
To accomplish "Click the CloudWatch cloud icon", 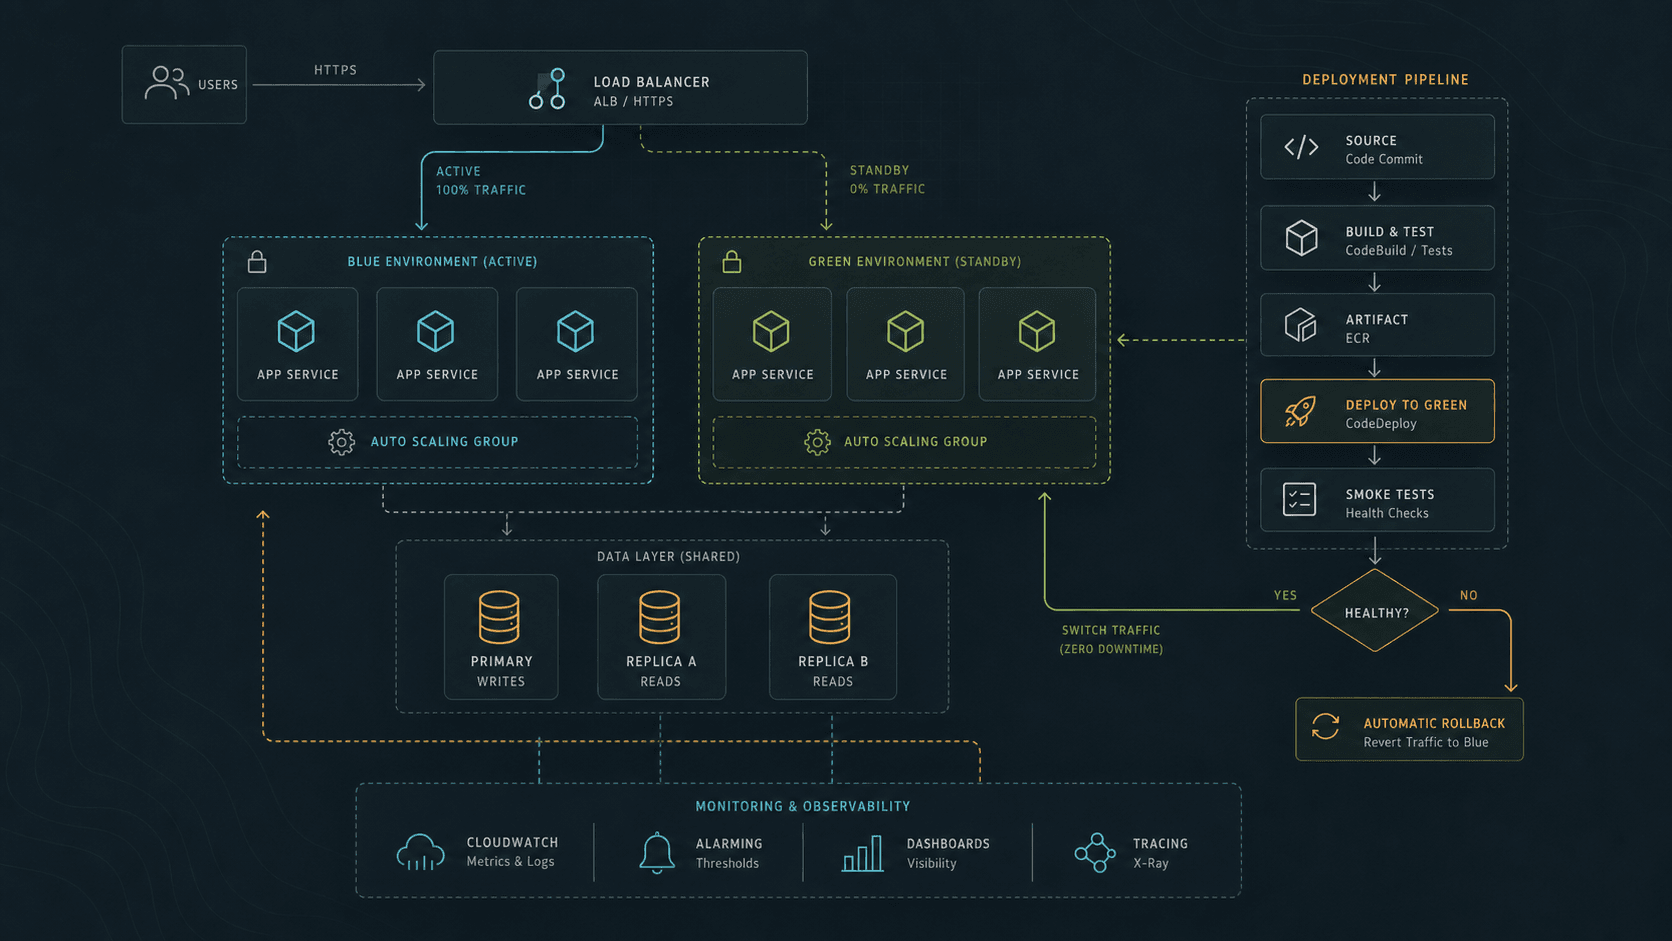I will (421, 853).
